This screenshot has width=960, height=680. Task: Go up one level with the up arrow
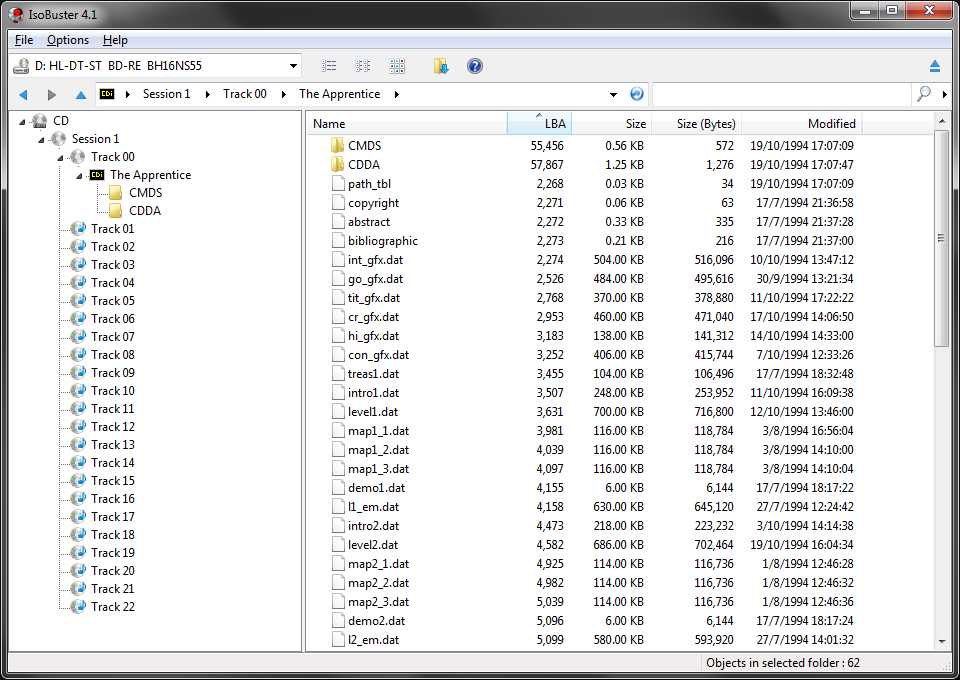81,94
